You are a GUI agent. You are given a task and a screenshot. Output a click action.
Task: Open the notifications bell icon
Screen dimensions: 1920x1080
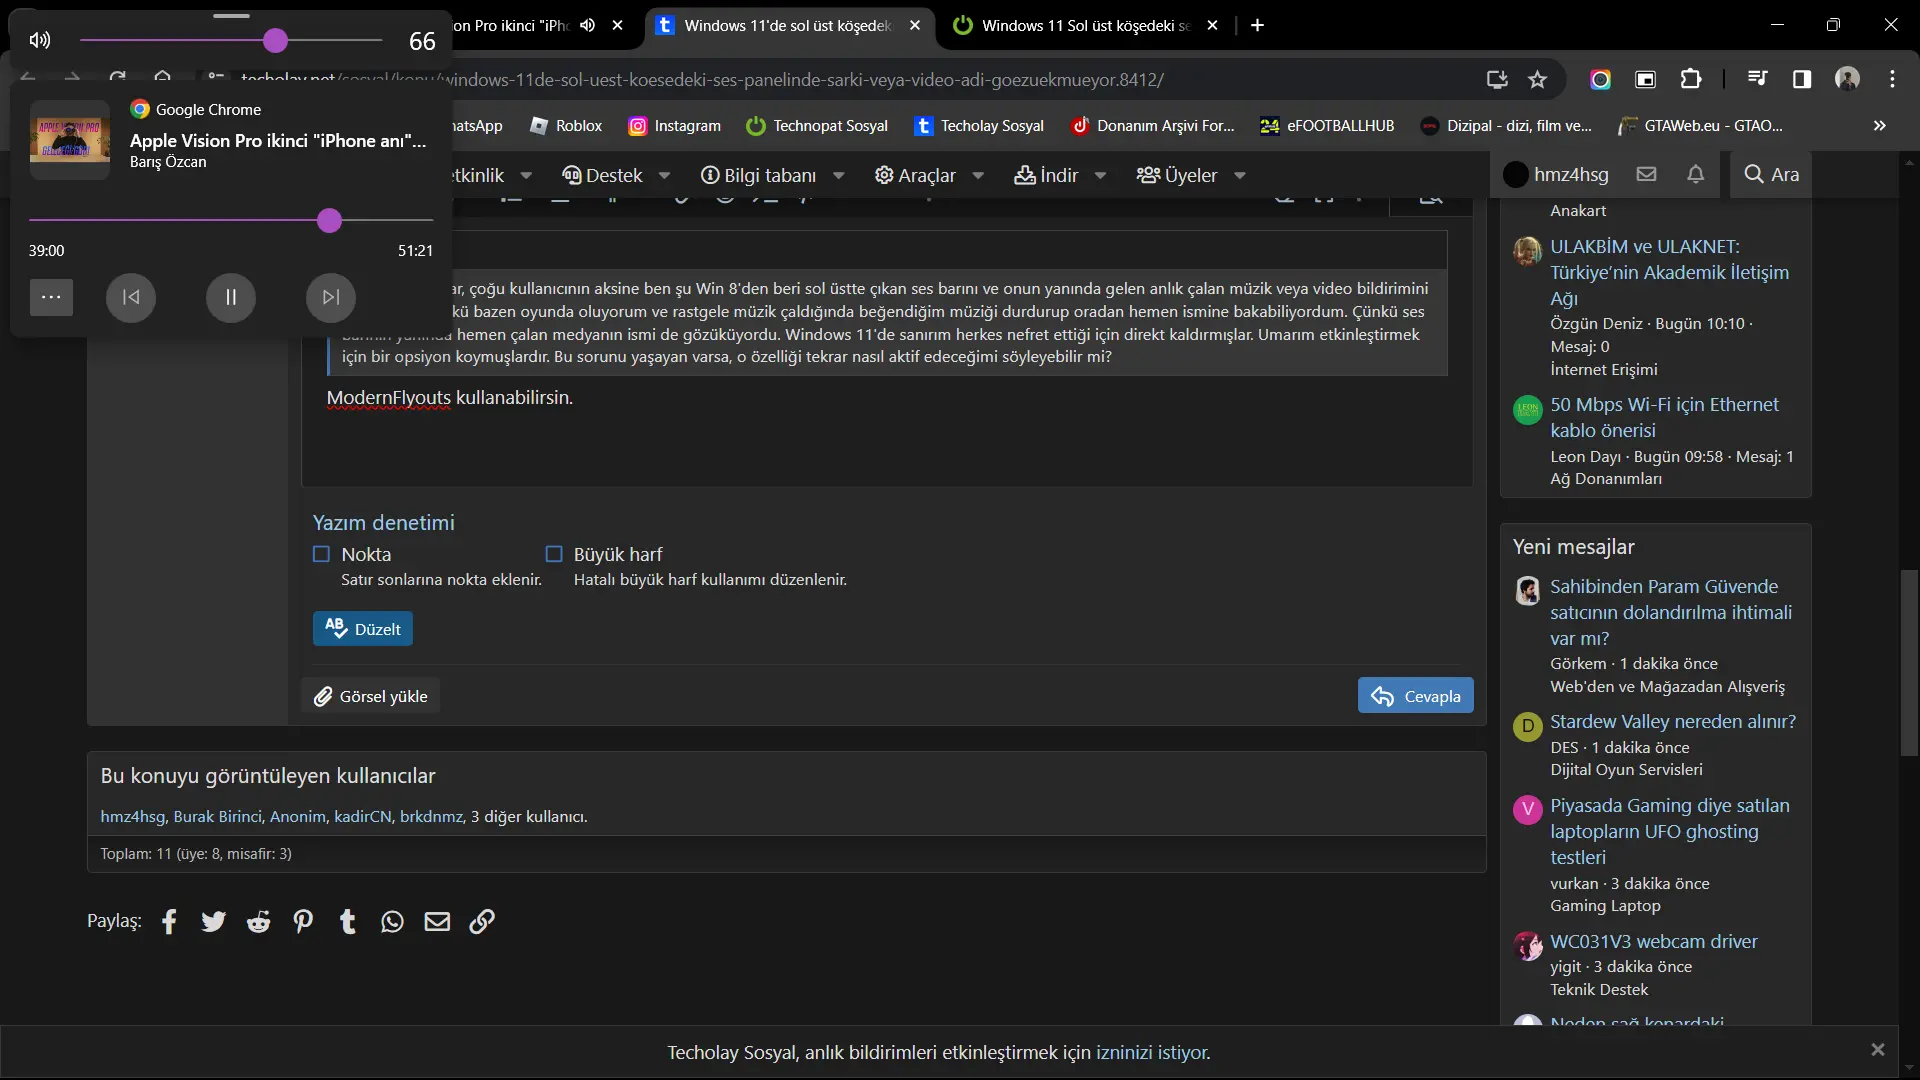(1696, 174)
